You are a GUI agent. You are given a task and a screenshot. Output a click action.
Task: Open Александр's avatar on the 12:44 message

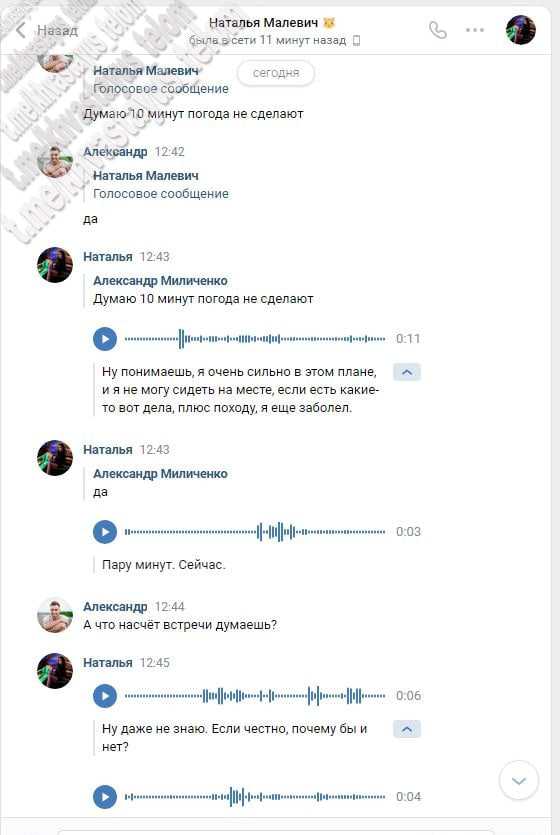pos(55,616)
